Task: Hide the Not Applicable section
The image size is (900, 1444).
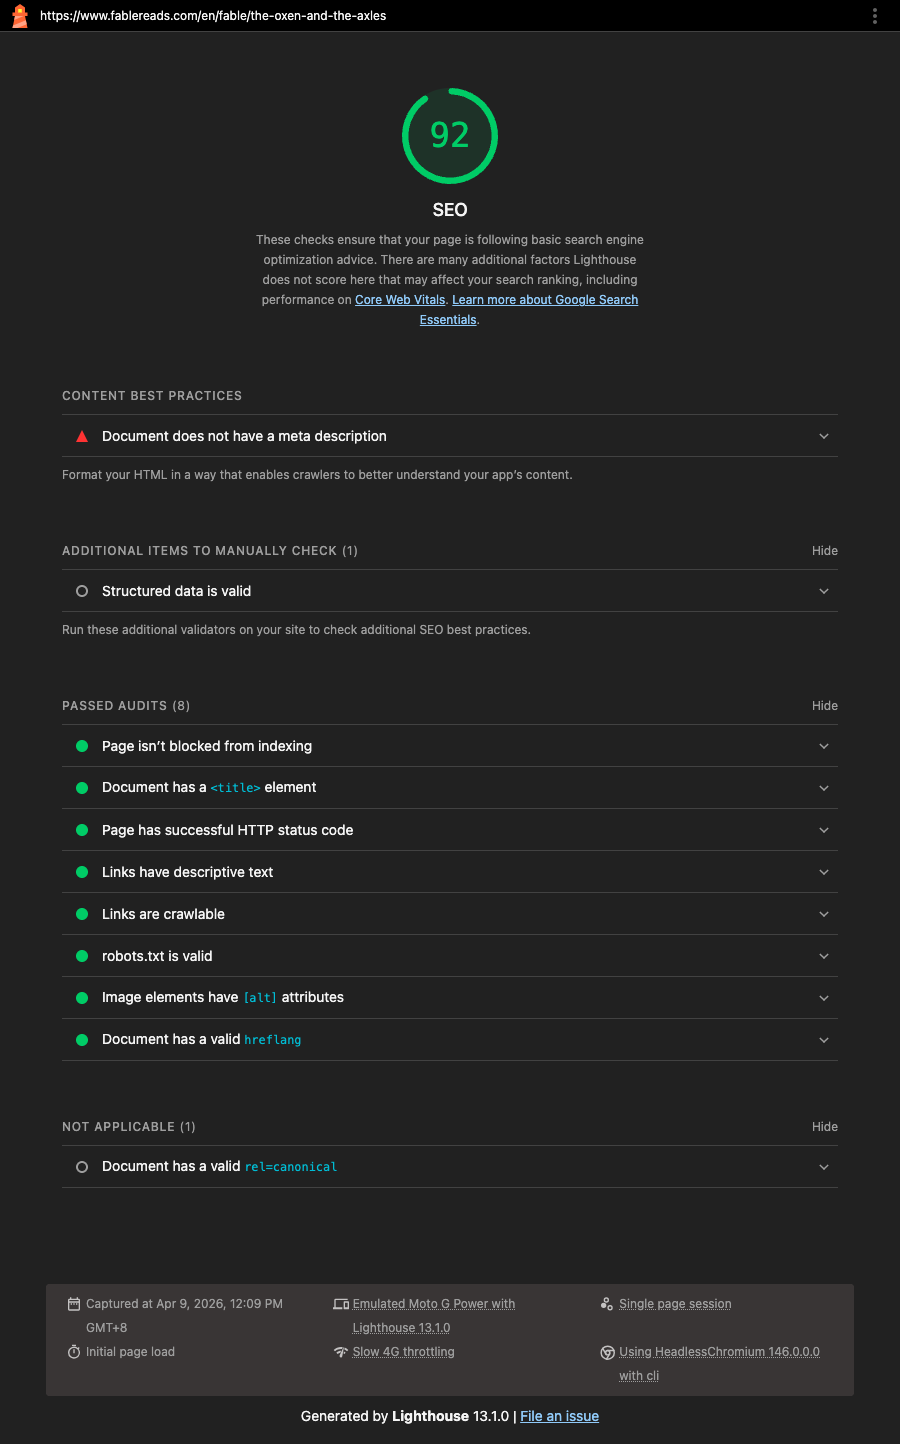Action: pos(825,1127)
